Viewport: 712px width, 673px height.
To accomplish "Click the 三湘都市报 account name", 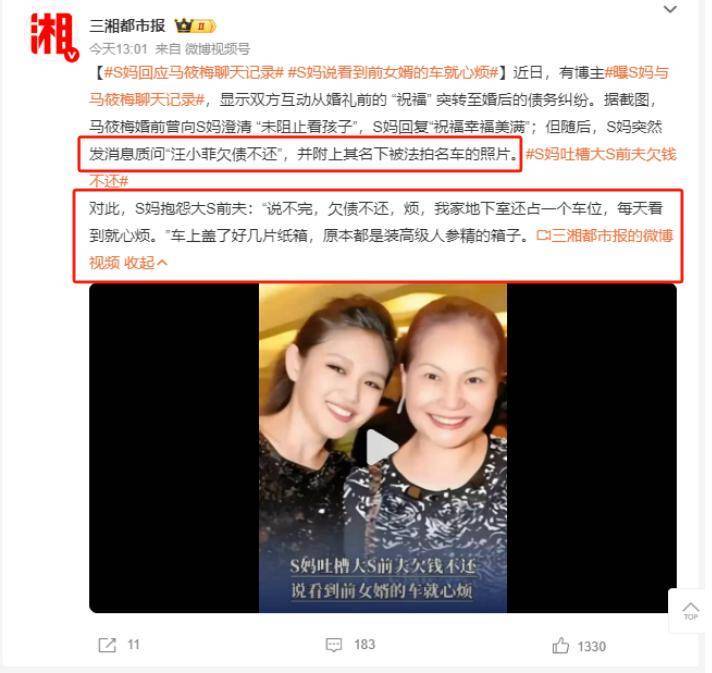I will point(127,26).
